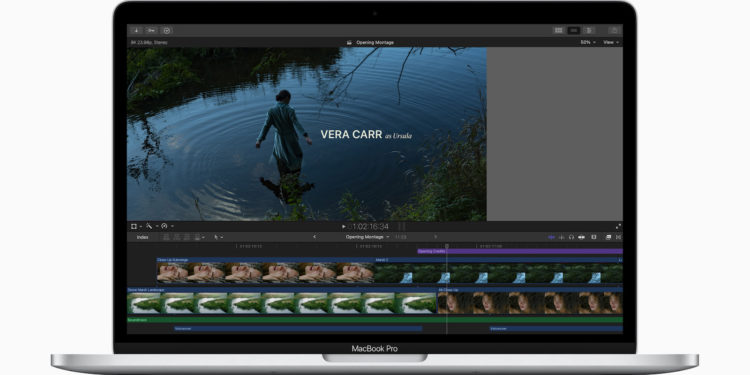Image resolution: width=750 pixels, height=375 pixels.
Task: Expand the tool selector chevron
Action: tap(221, 237)
